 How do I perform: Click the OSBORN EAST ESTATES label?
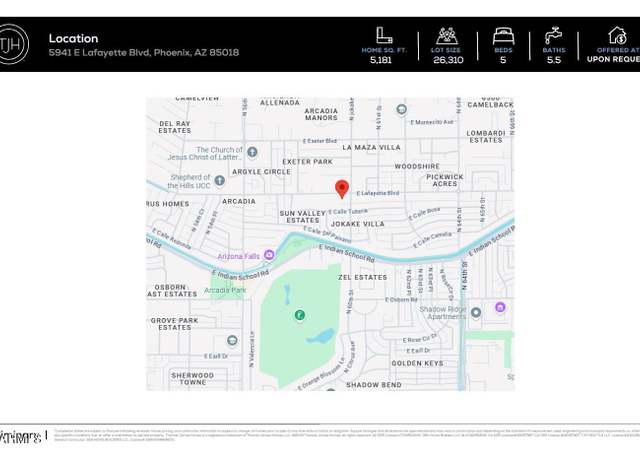pos(172,291)
